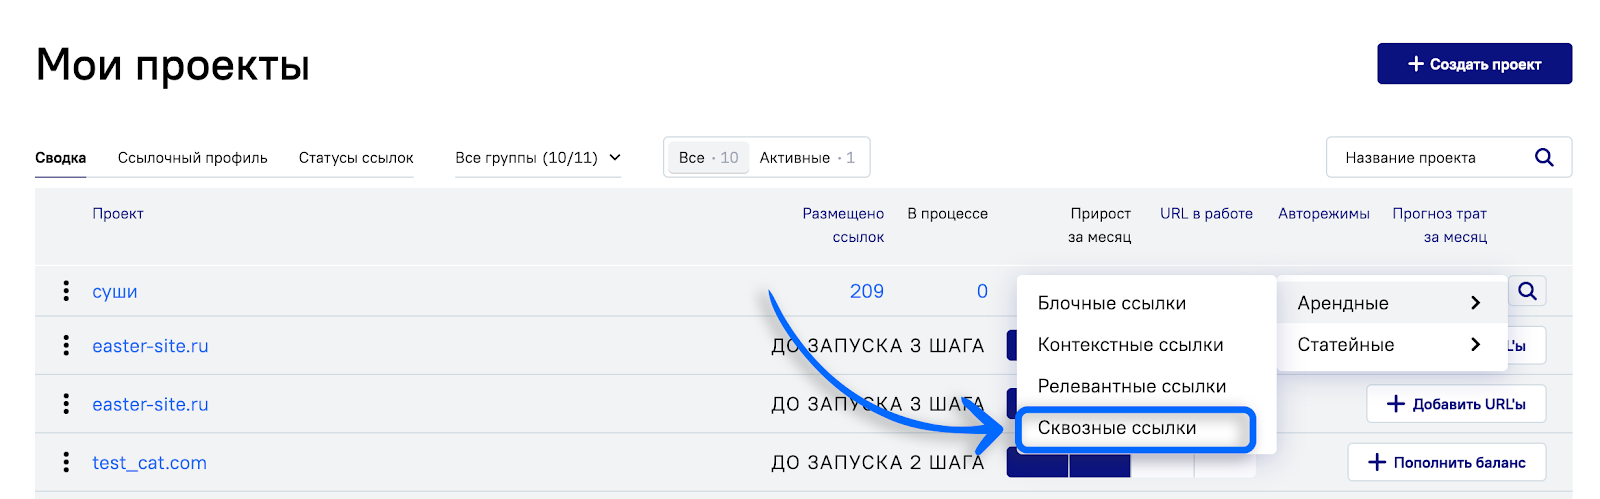1600x499 pixels.
Task: Open the second easter-site.ru project link
Action: coord(150,404)
